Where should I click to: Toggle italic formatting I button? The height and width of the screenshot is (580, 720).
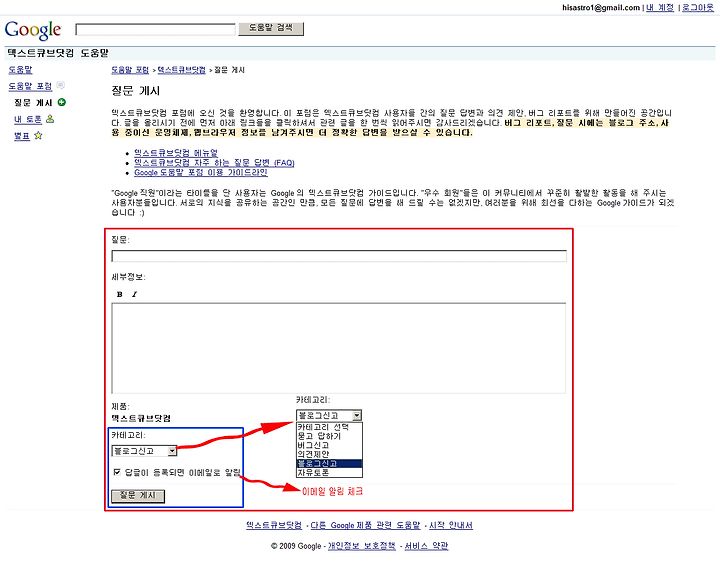click(134, 294)
